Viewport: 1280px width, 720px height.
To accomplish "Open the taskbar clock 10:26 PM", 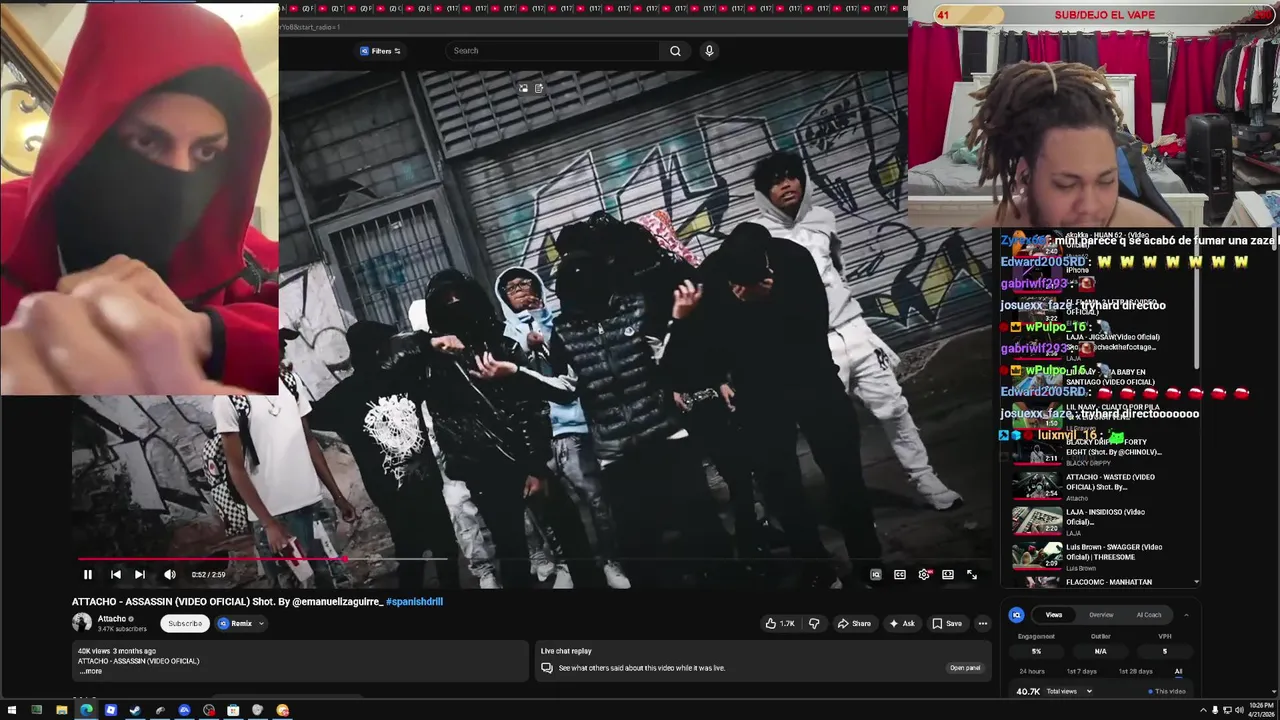I will click(1260, 710).
